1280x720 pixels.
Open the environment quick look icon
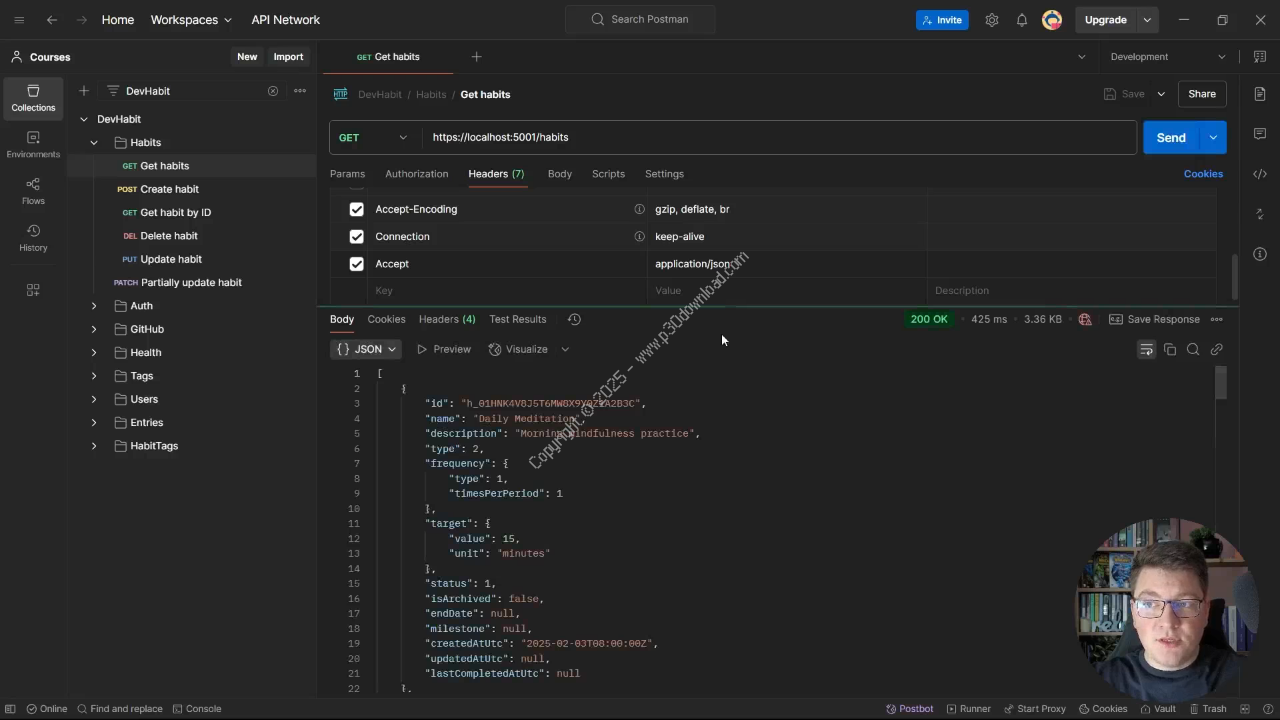click(x=1259, y=57)
